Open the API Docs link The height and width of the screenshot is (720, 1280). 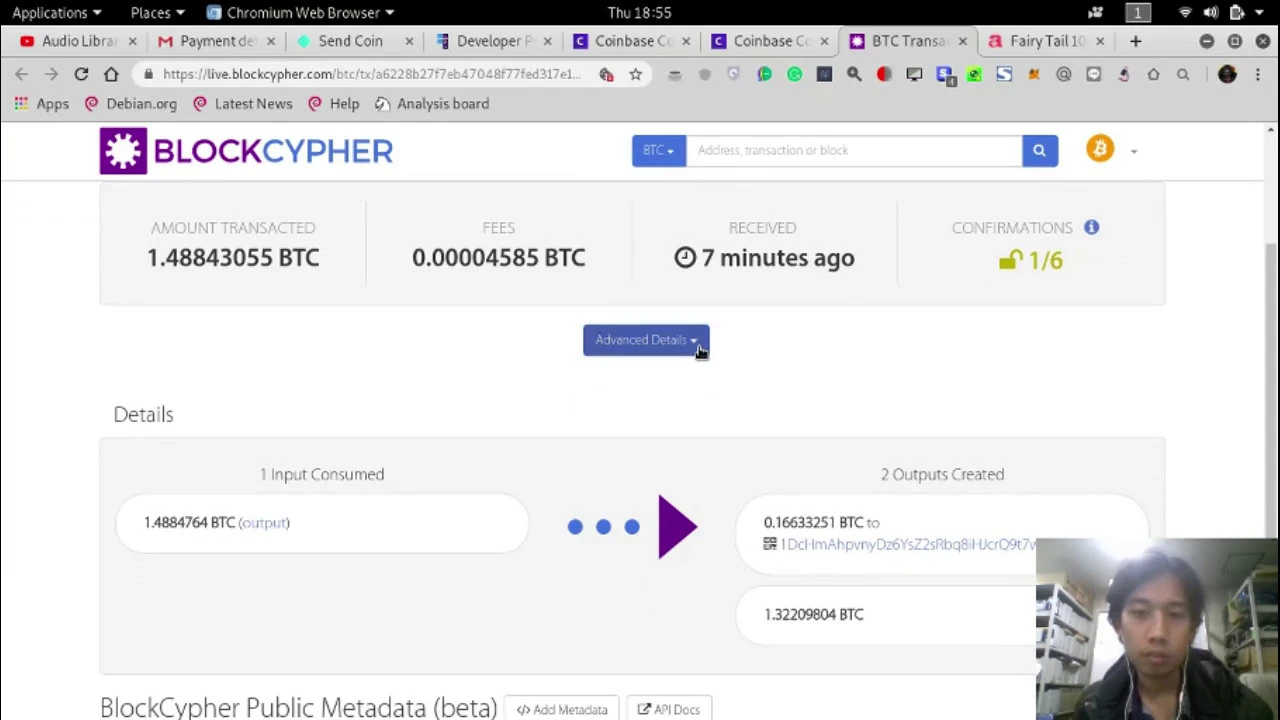[669, 709]
